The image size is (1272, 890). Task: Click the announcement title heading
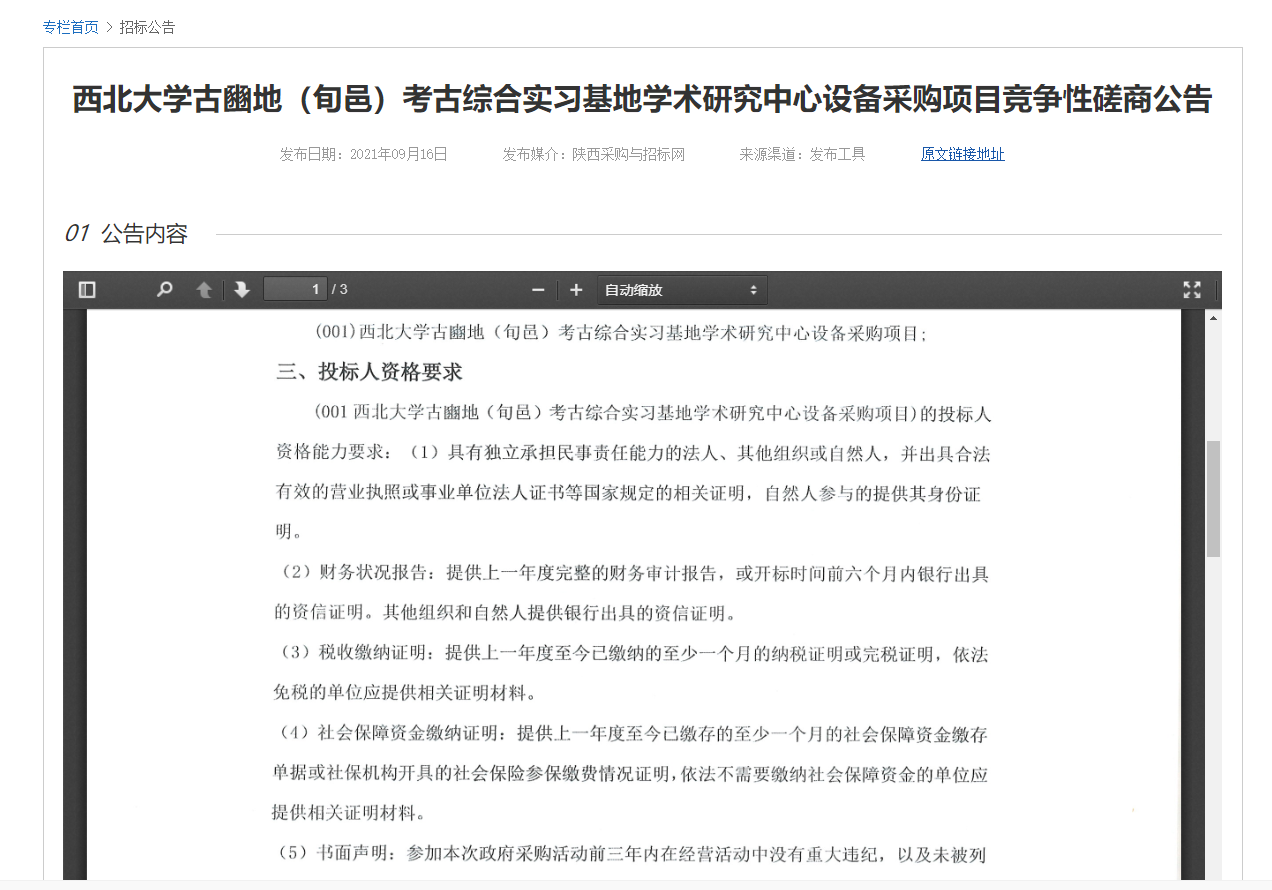pos(642,100)
